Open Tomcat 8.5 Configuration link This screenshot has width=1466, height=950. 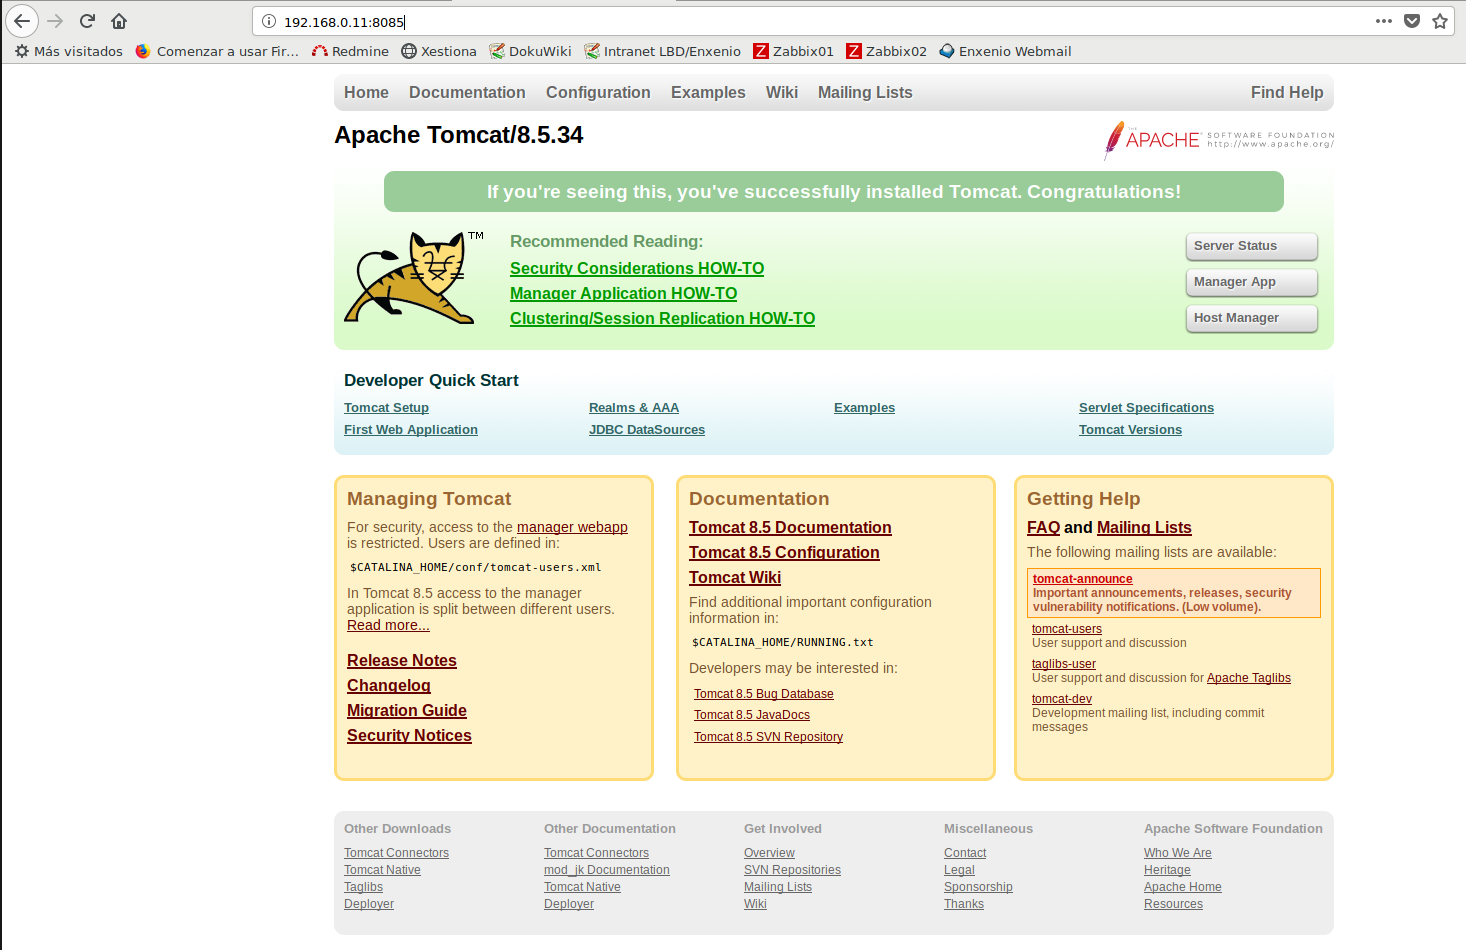click(x=784, y=552)
